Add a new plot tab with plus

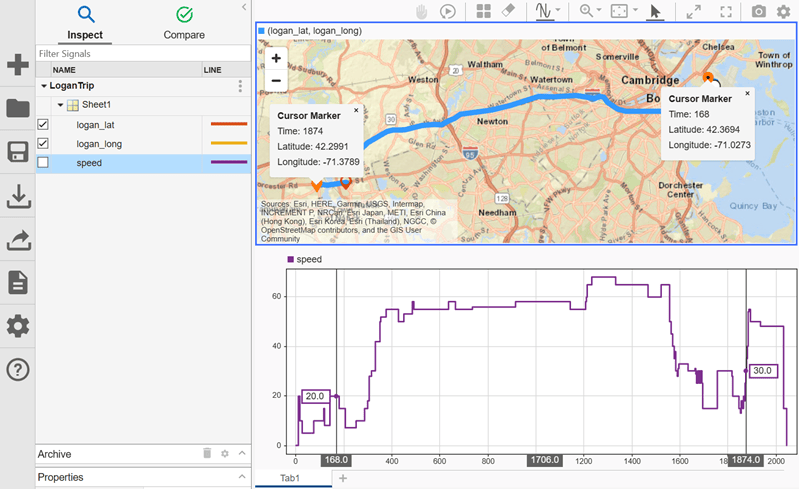click(x=343, y=478)
